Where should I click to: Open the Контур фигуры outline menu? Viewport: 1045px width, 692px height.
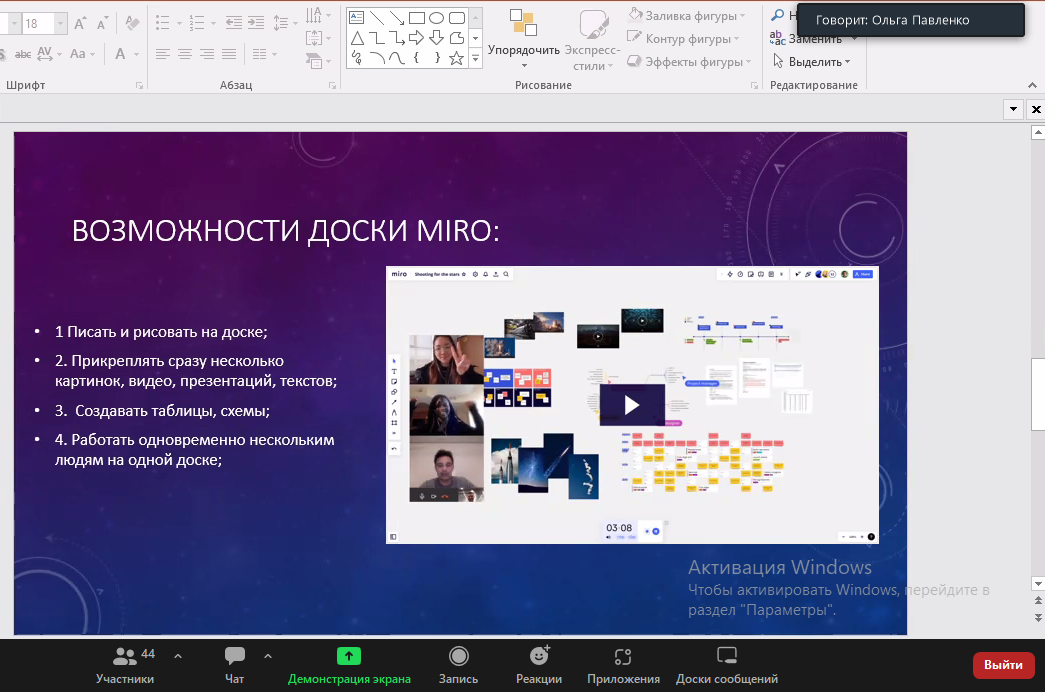click(x=684, y=39)
